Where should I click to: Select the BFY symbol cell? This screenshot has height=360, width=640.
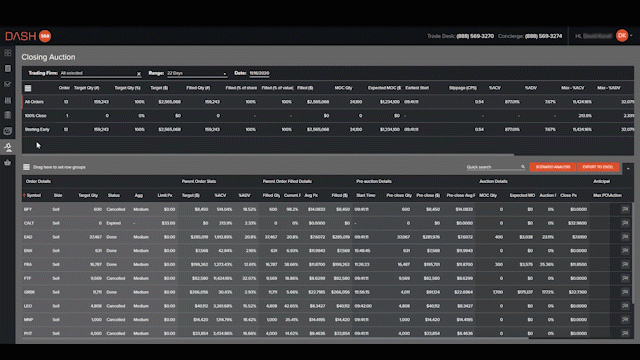(28, 209)
